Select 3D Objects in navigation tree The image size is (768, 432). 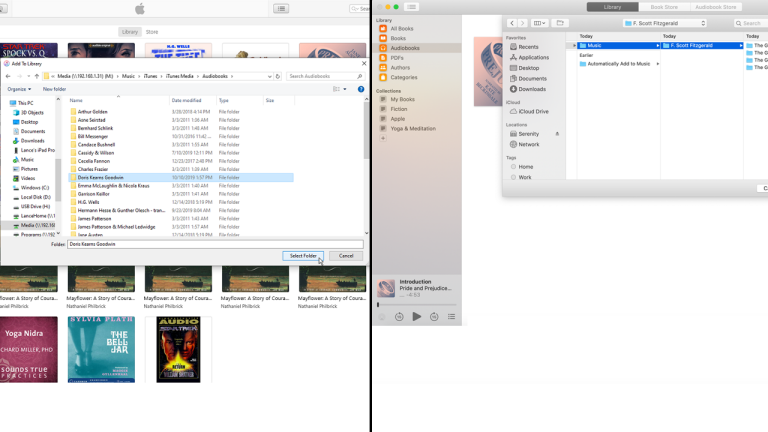(32, 113)
